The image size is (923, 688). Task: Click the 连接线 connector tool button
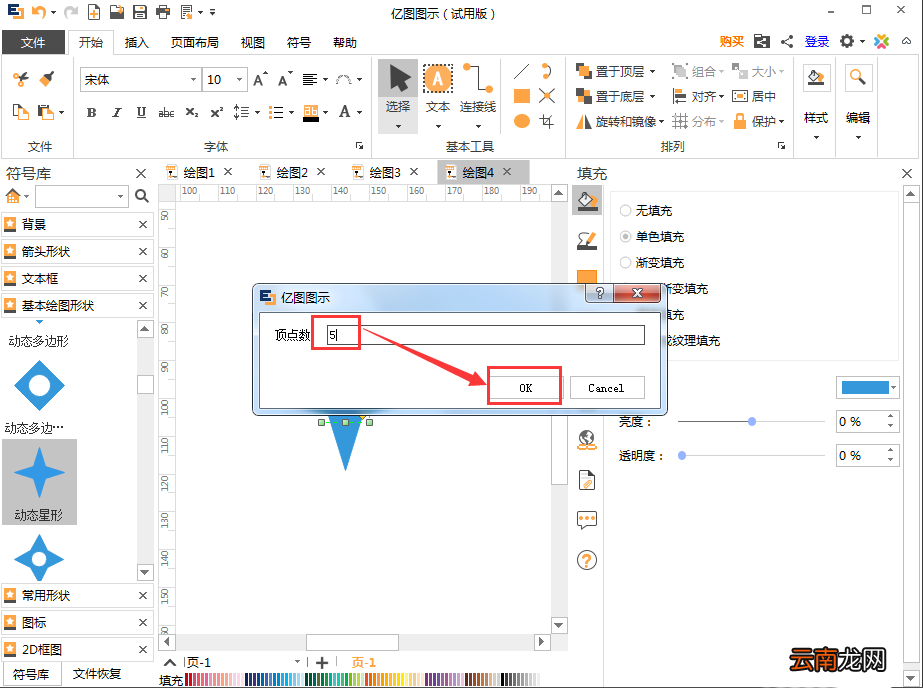[x=478, y=94]
